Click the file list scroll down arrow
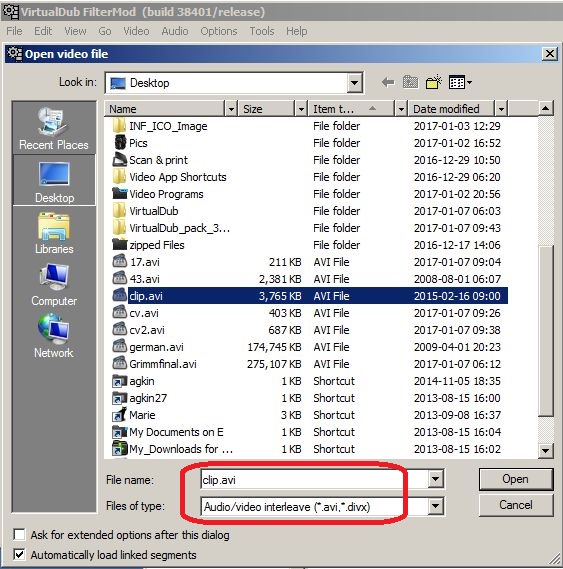The height and width of the screenshot is (569, 563). click(x=545, y=451)
